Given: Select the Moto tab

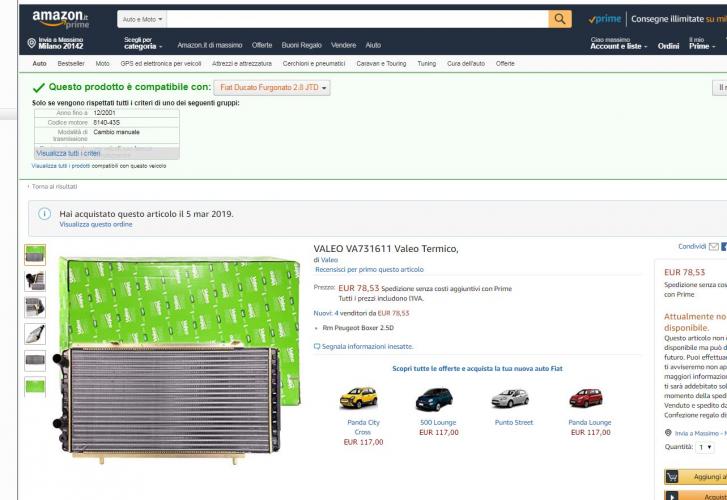Looking at the screenshot, I should (102, 64).
